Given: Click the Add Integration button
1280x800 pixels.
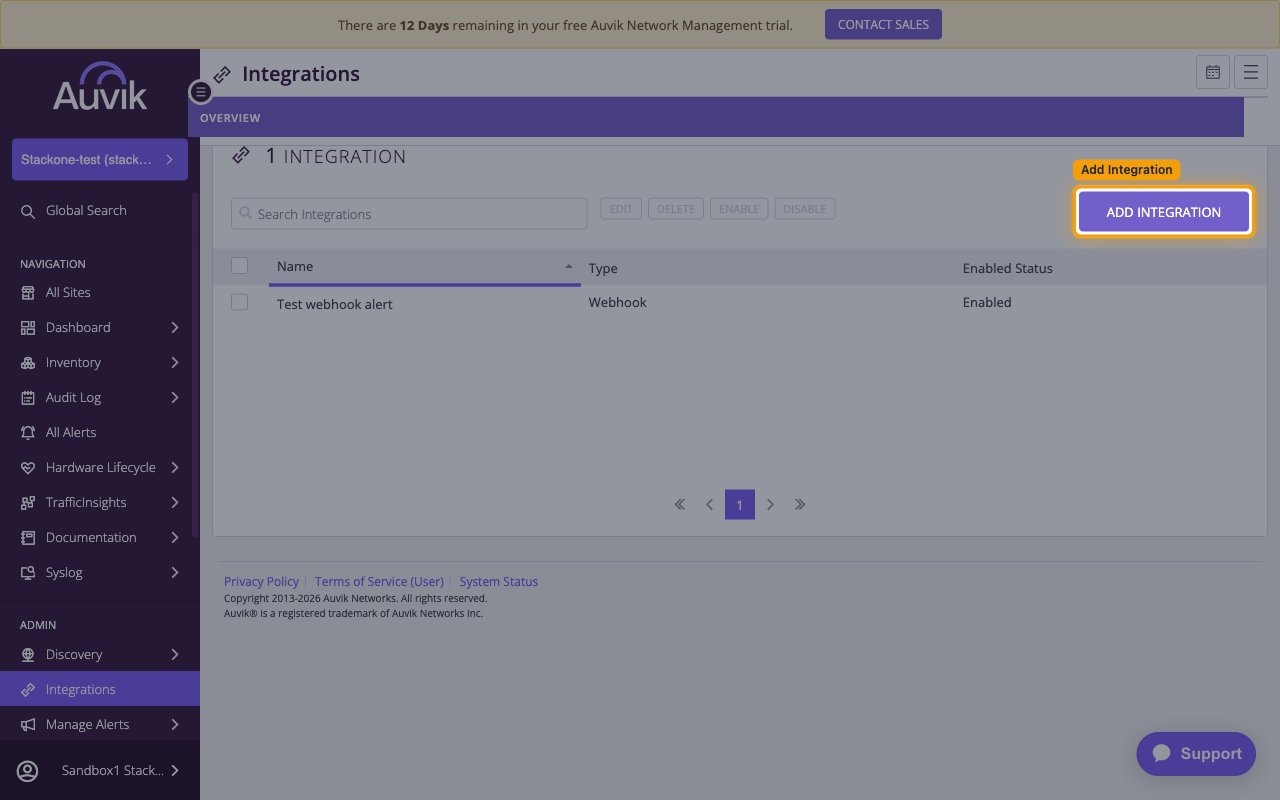Looking at the screenshot, I should point(1164,212).
